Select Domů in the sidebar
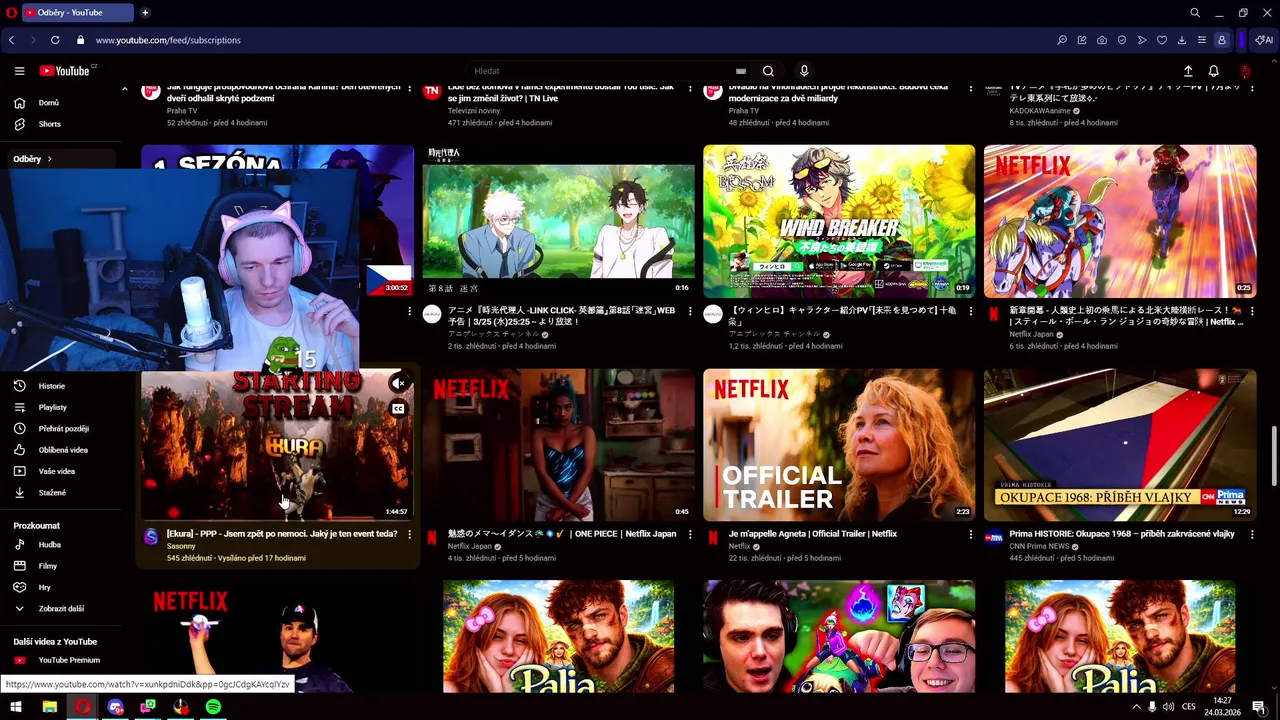The image size is (1280, 720). (x=61, y=103)
